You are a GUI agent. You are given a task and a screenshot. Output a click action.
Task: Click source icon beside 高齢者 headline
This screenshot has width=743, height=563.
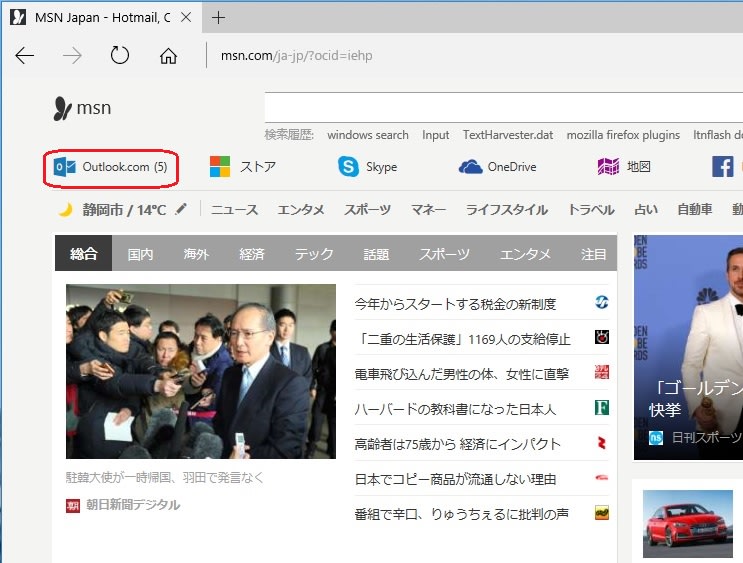[x=602, y=443]
